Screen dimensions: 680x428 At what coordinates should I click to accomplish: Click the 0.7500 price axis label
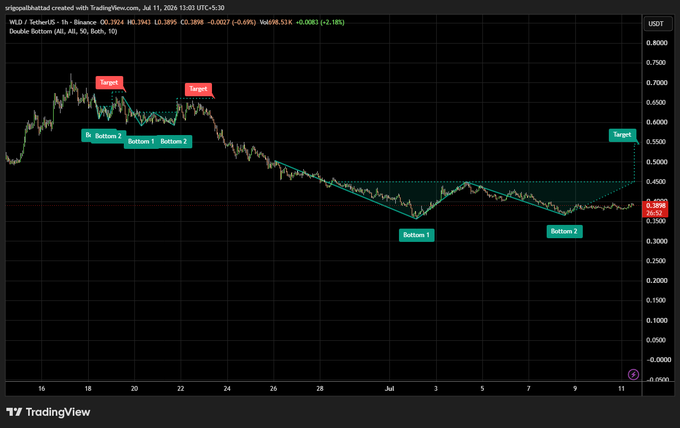click(x=657, y=63)
